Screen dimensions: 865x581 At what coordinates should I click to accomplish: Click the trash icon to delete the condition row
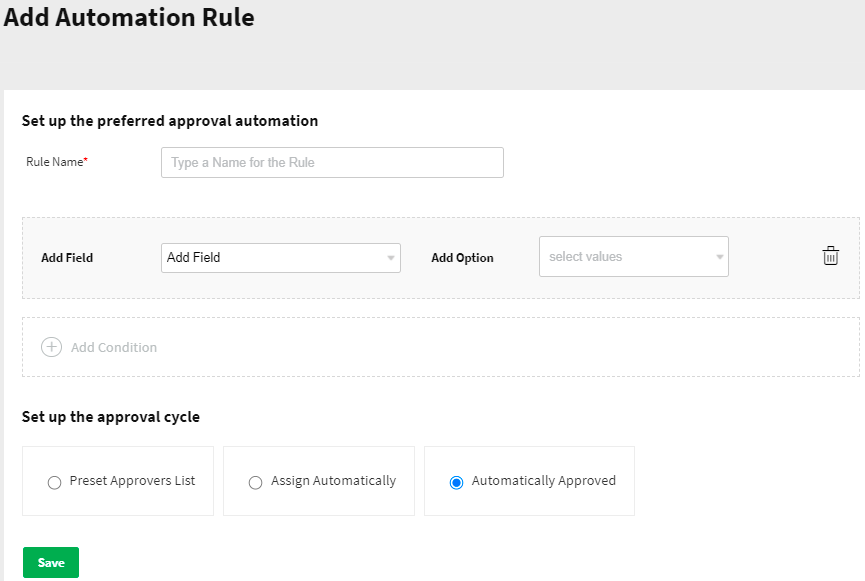tap(830, 256)
